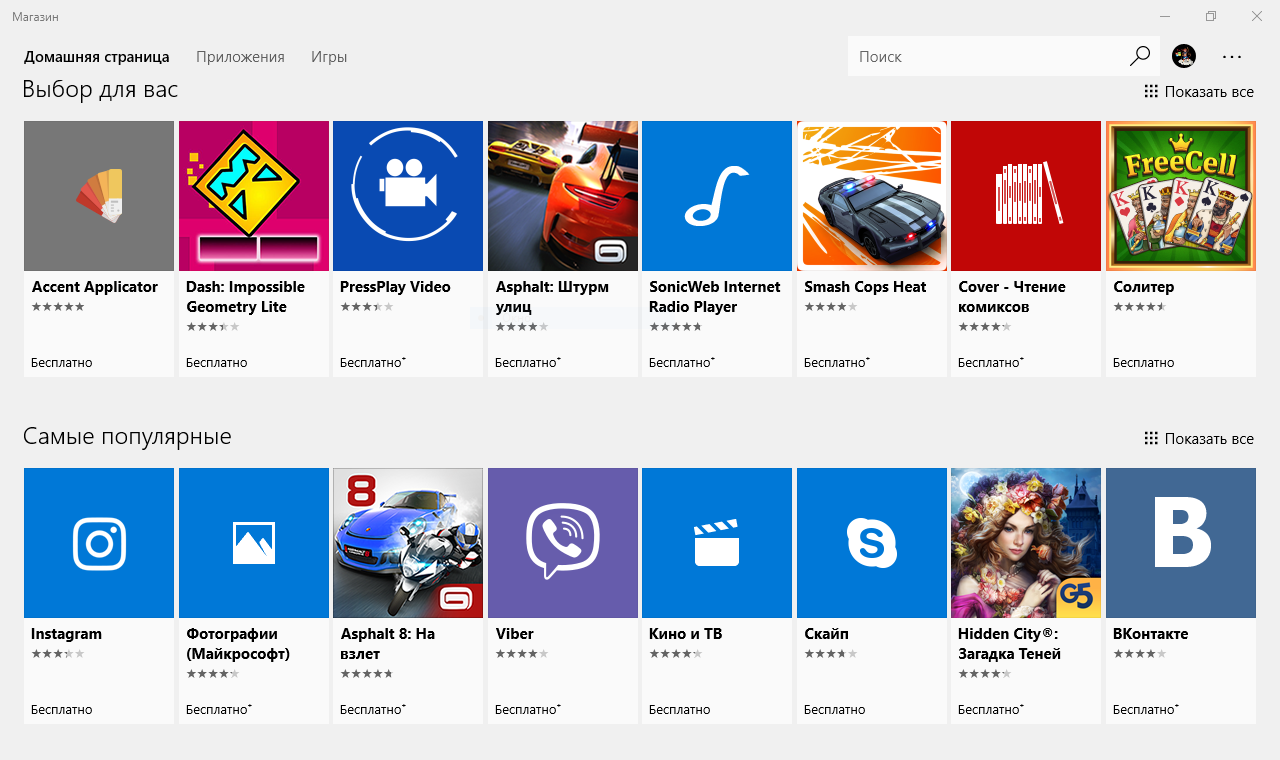This screenshot has height=760, width=1280.
Task: Open SonicWeb Internet Radio Player note icon
Action: click(x=717, y=196)
